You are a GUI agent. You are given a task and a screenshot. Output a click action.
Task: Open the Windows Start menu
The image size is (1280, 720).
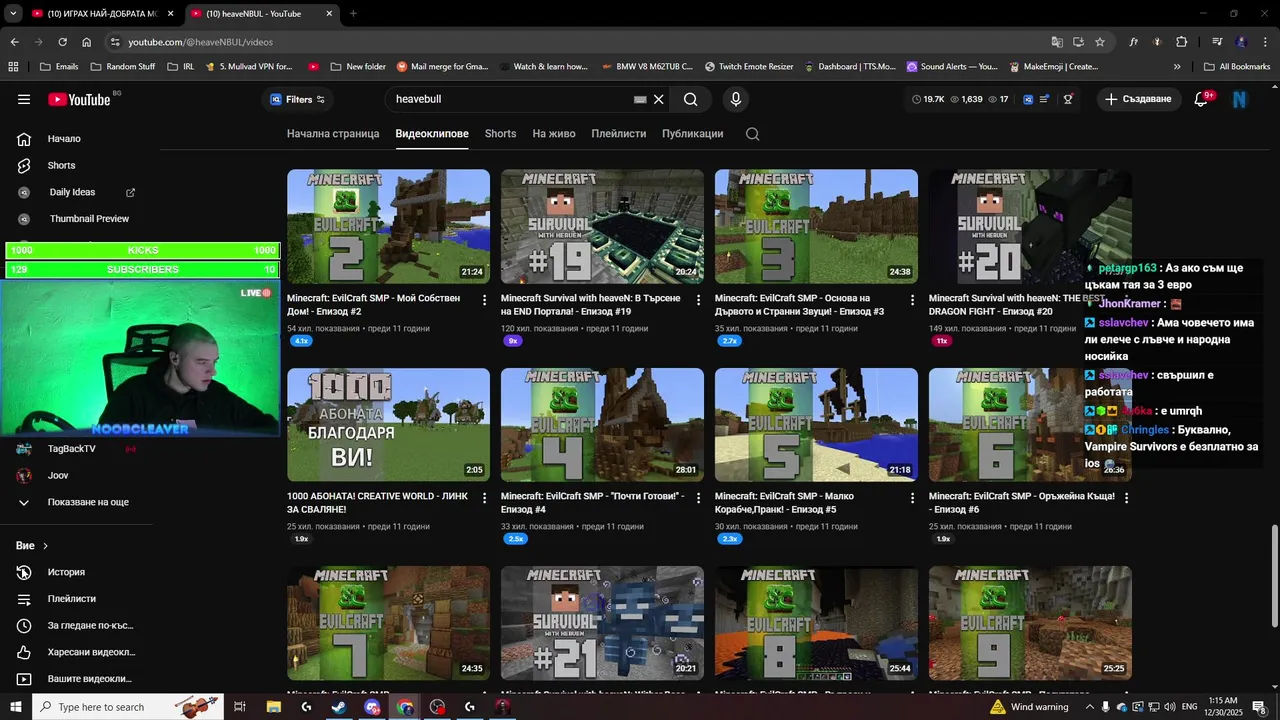tap(15, 707)
